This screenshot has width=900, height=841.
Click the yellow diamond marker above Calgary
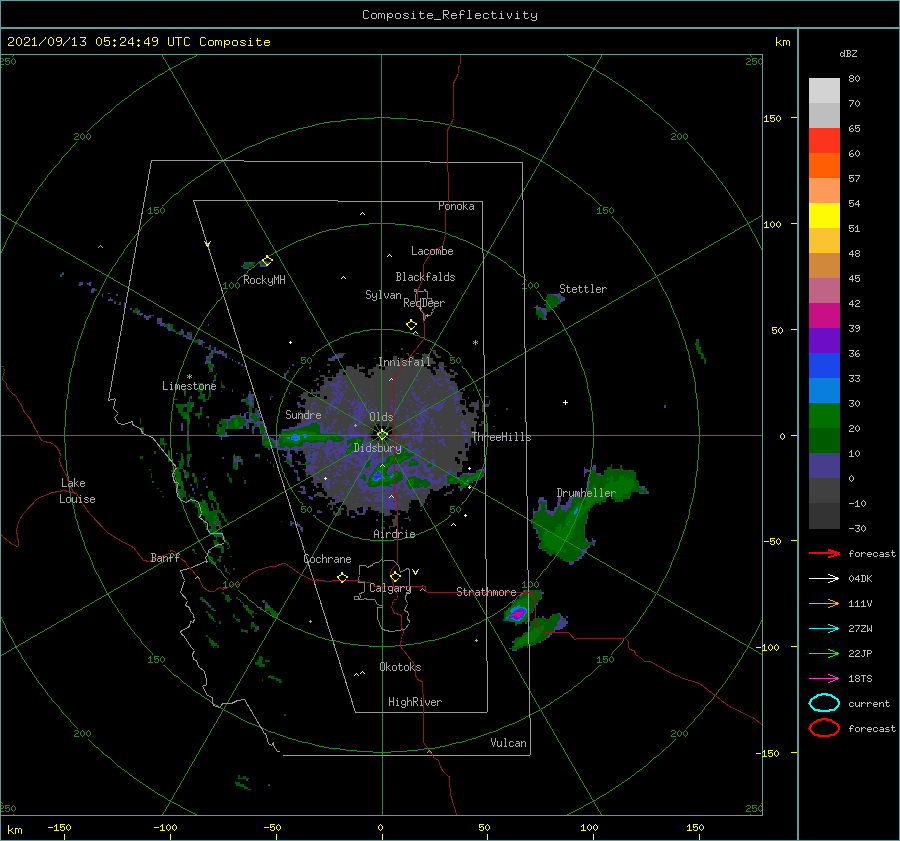(x=395, y=576)
